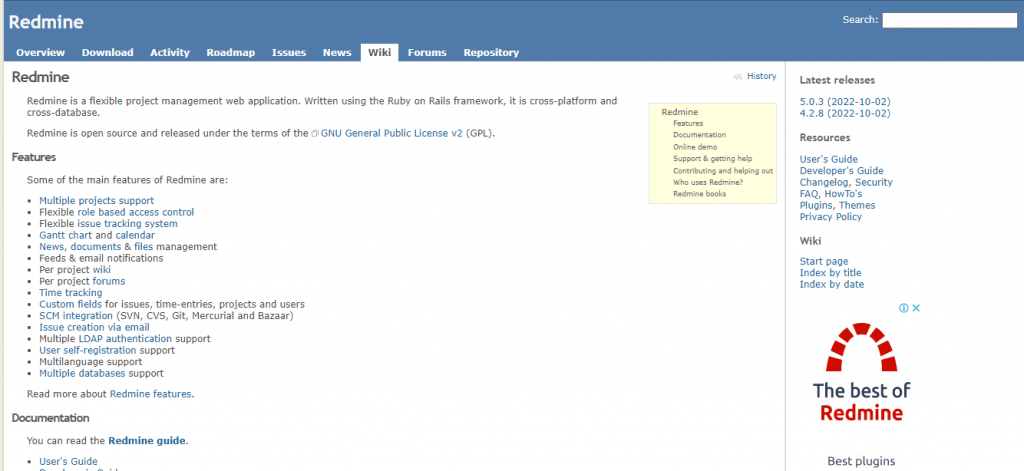Open the LDAP authentication link
The height and width of the screenshot is (471, 1024).
coord(125,339)
